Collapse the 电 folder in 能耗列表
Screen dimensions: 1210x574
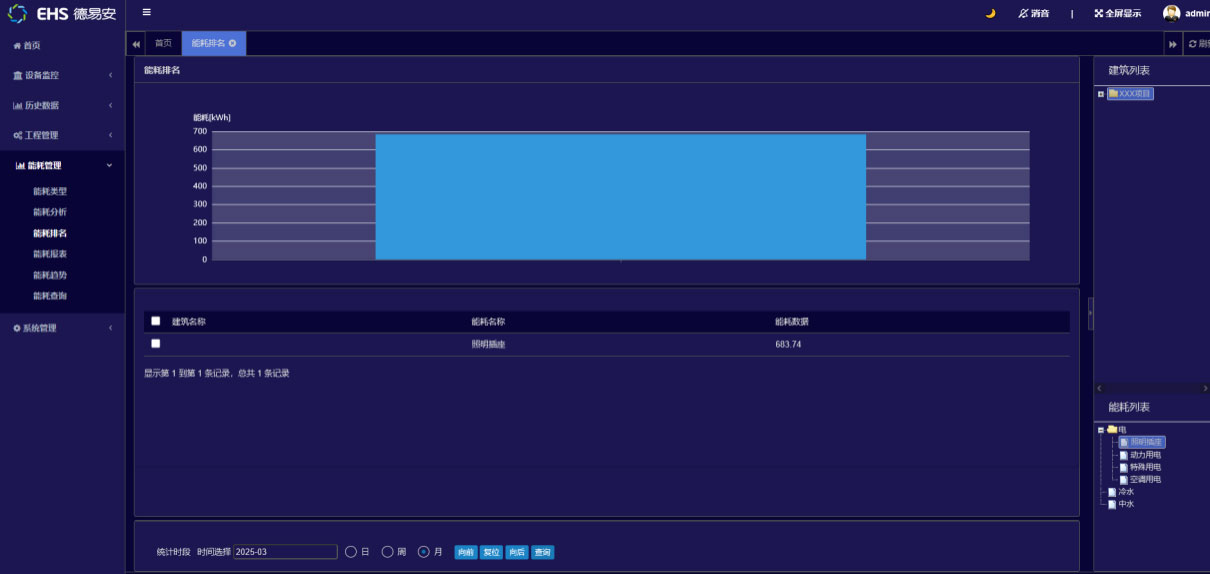(x=1101, y=430)
